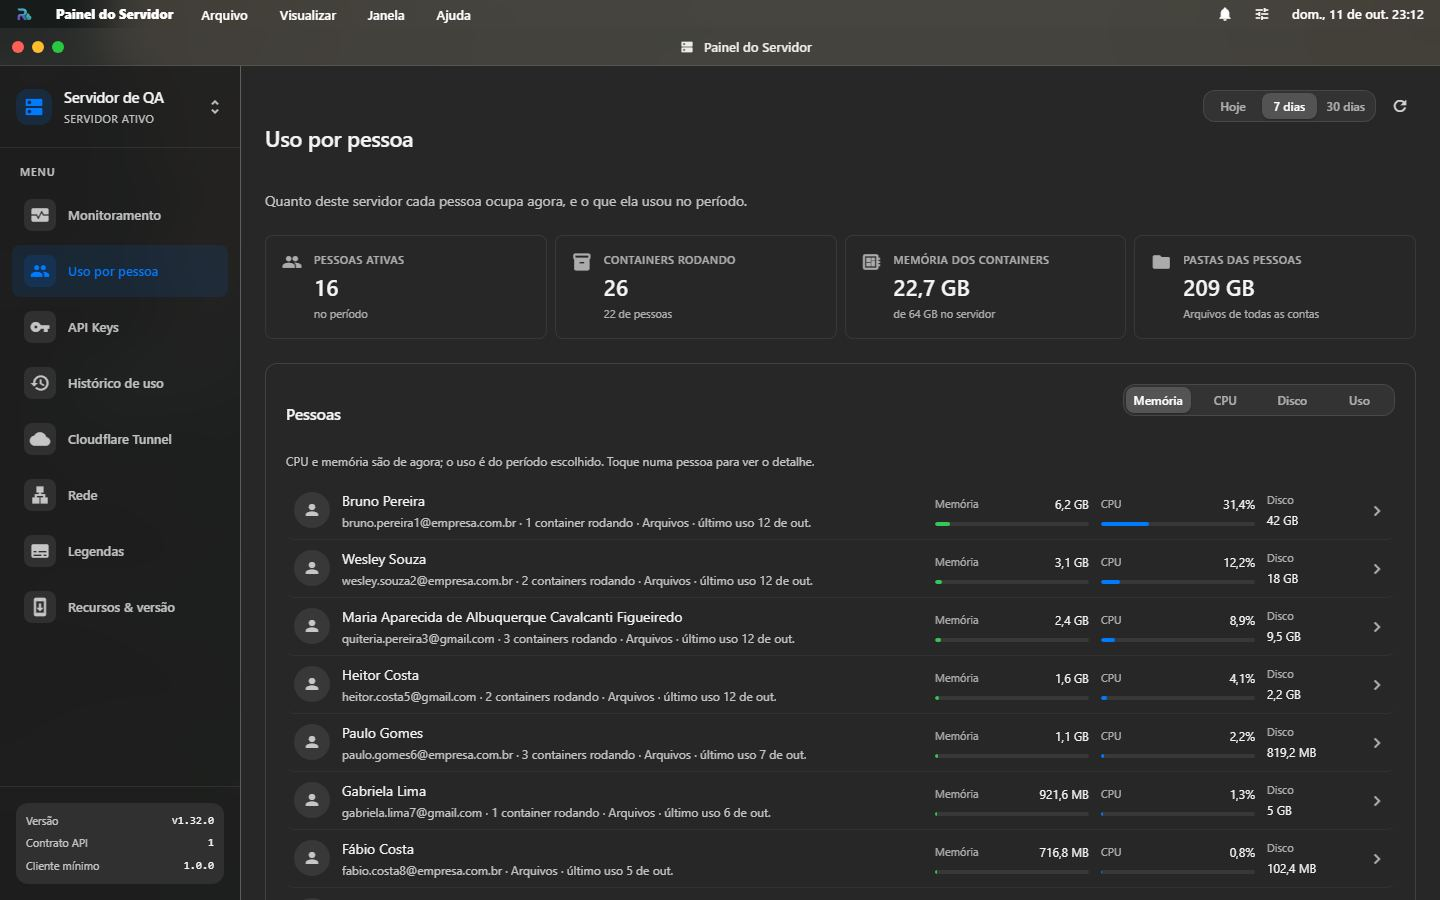Open the Legendas page

[x=120, y=551]
